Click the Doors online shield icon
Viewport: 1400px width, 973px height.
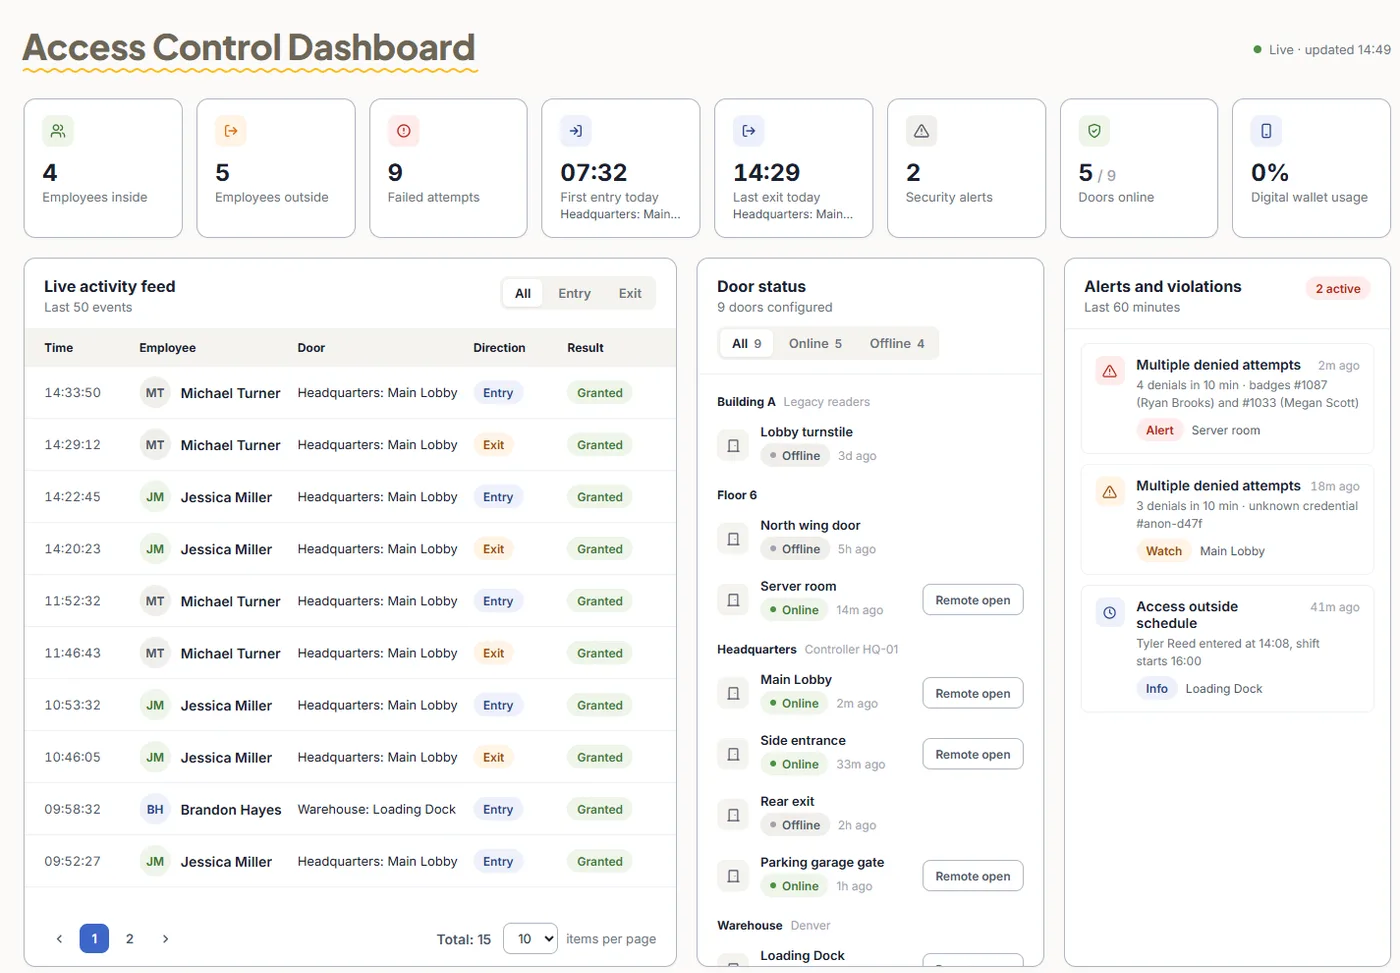click(x=1094, y=131)
